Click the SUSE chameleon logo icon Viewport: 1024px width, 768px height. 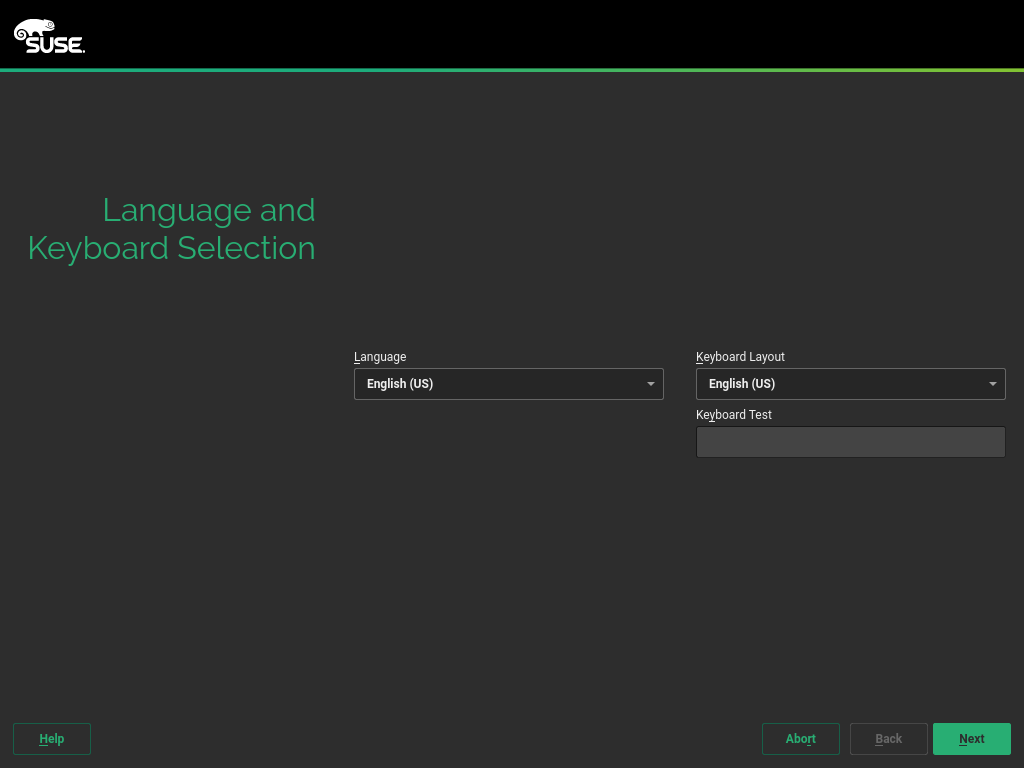click(x=34, y=30)
